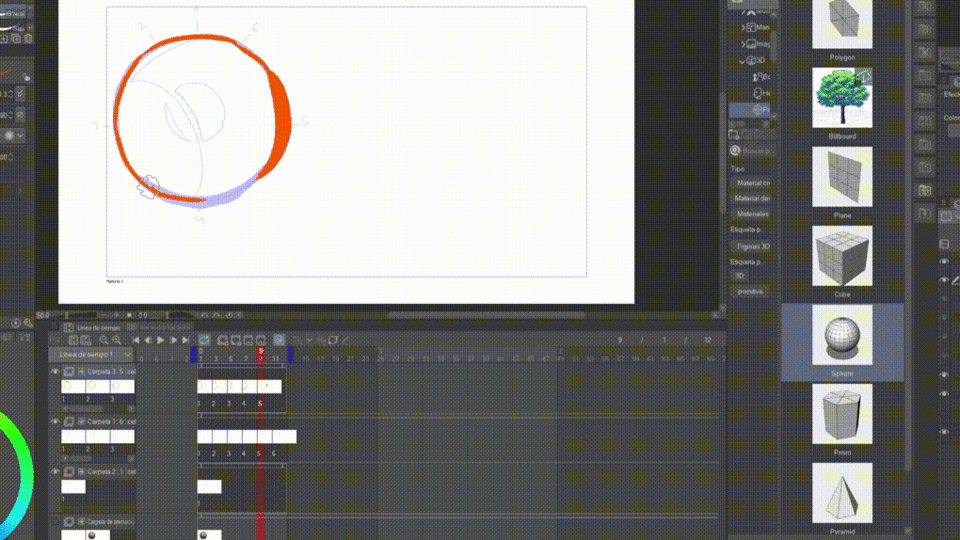Viewport: 960px width, 540px height.
Task: Toggle loop playback in the timeline
Action: [204, 340]
